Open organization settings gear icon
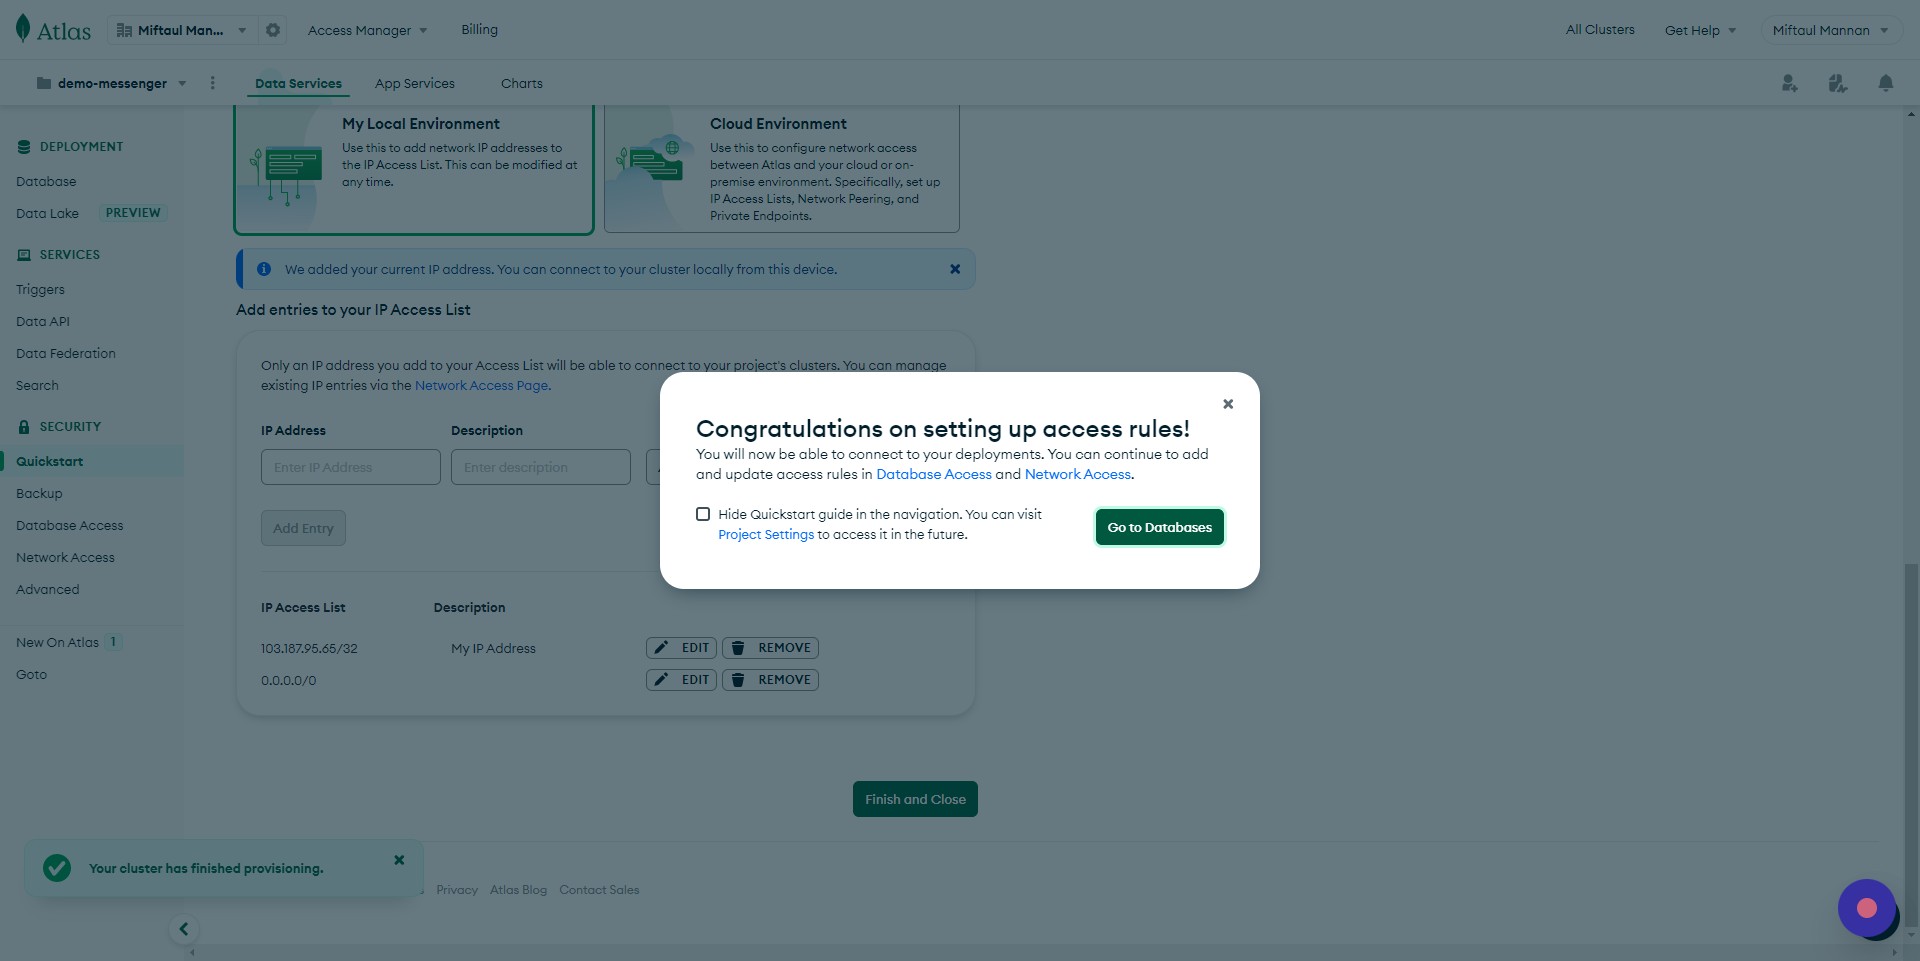This screenshot has height=961, width=1920. (273, 30)
